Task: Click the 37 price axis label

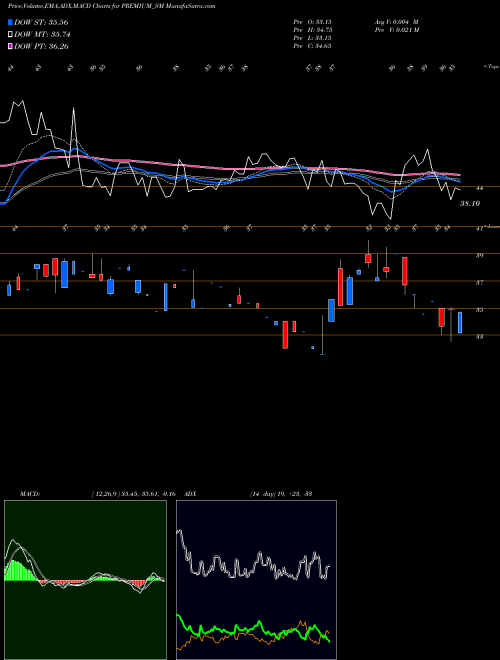Action: [479, 283]
